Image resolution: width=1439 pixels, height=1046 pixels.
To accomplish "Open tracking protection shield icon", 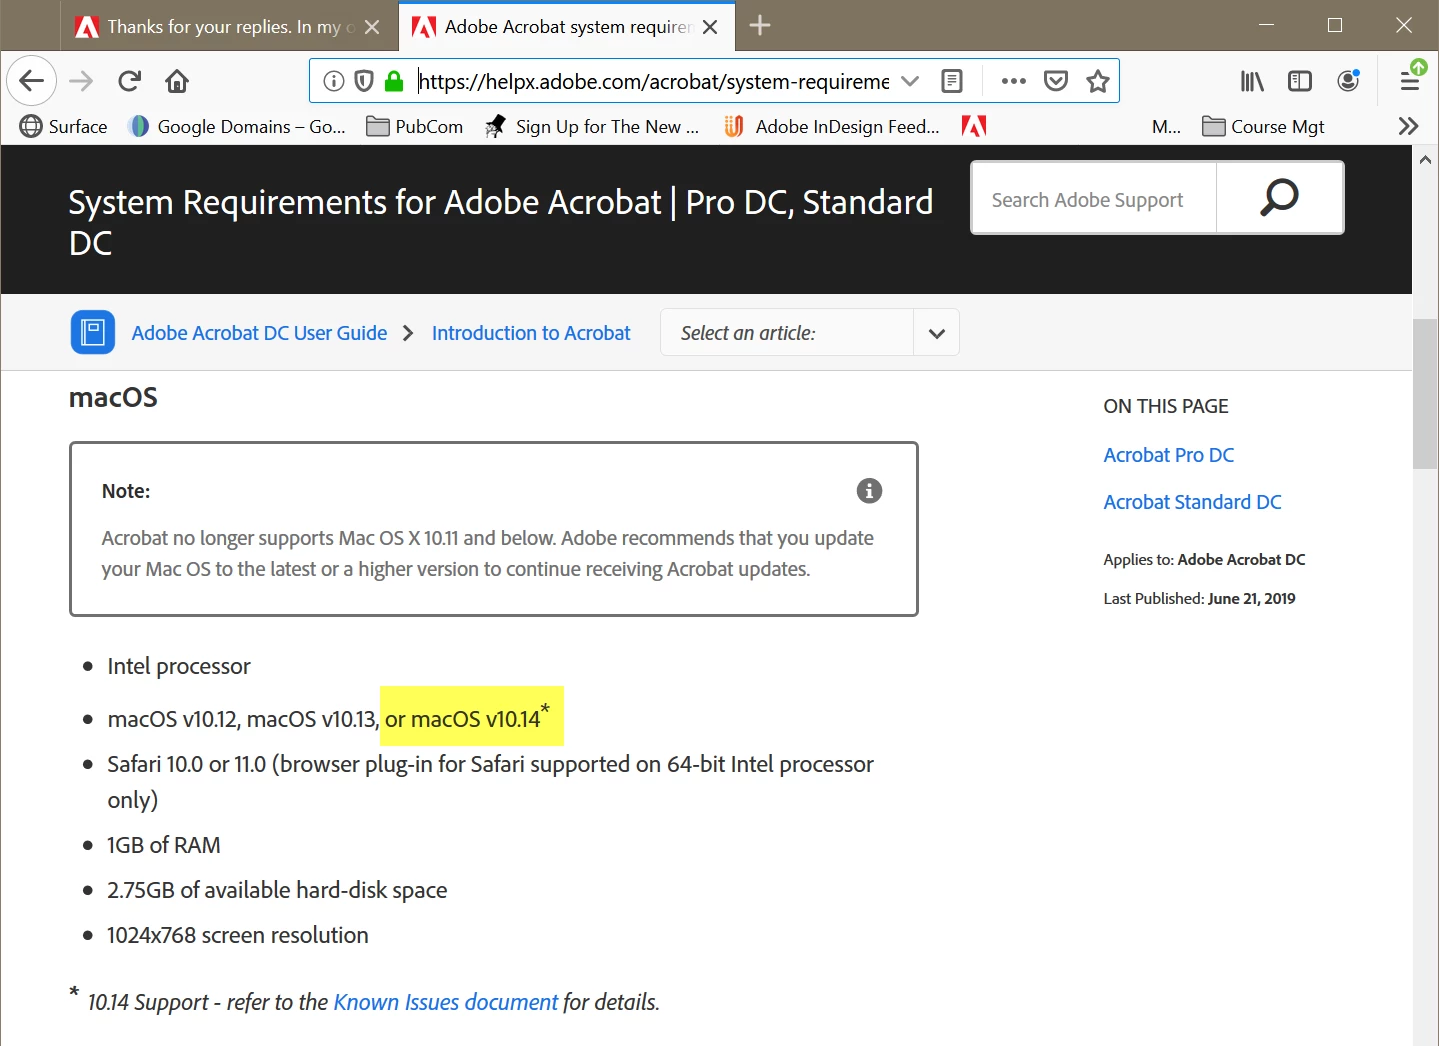I will click(364, 81).
